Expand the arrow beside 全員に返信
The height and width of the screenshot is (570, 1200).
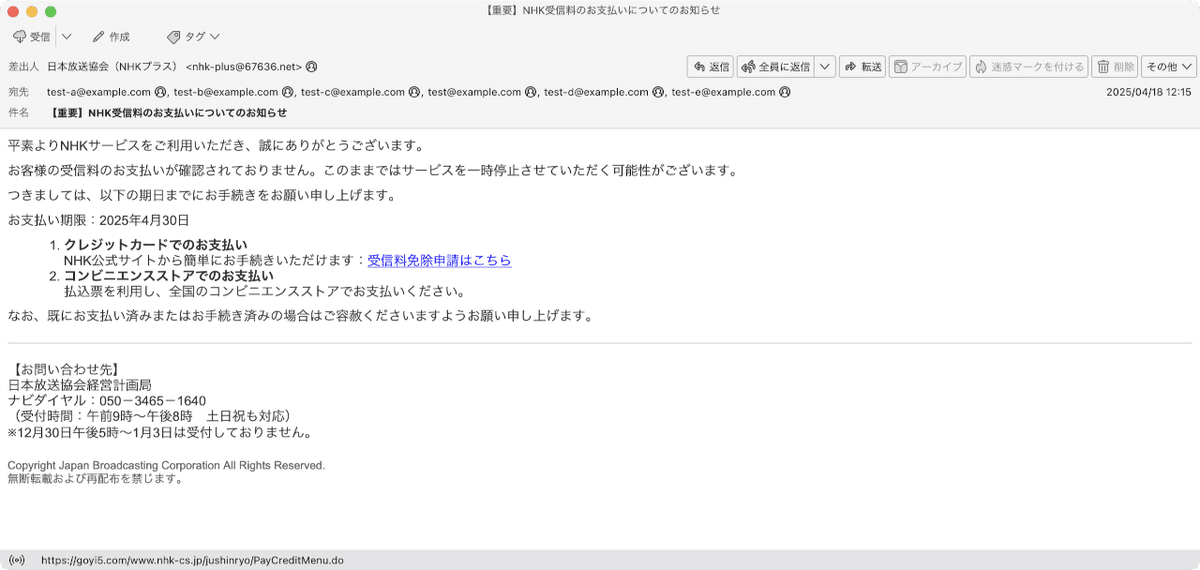[825, 67]
